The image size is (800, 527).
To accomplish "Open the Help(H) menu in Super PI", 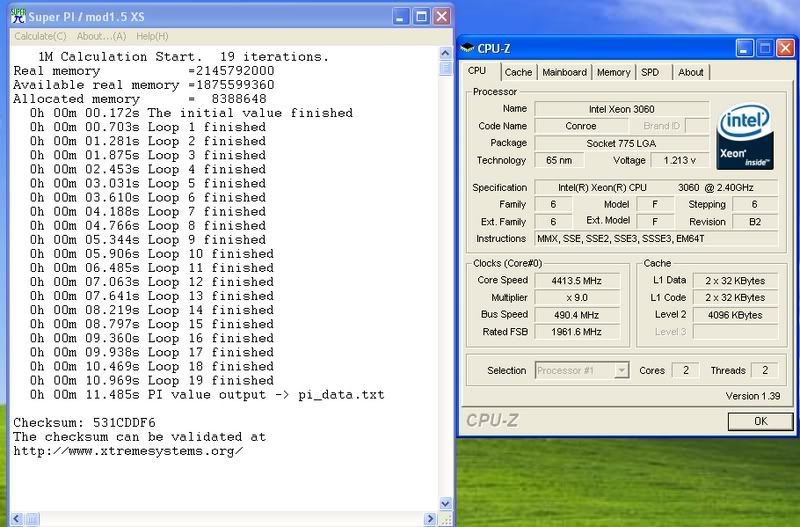I will pos(152,36).
